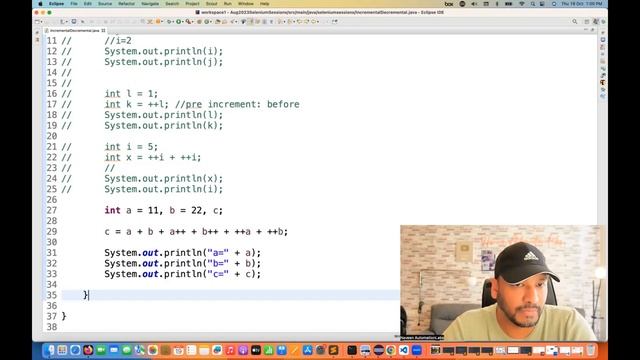Open Apple TV from the dock
640x360 pixels.
[x=256, y=350]
